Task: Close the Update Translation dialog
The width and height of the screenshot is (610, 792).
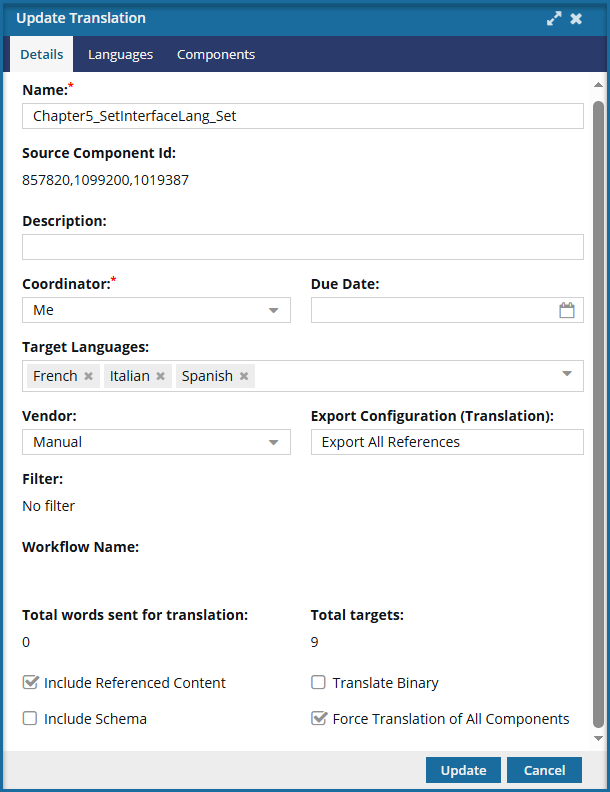Action: pos(576,19)
